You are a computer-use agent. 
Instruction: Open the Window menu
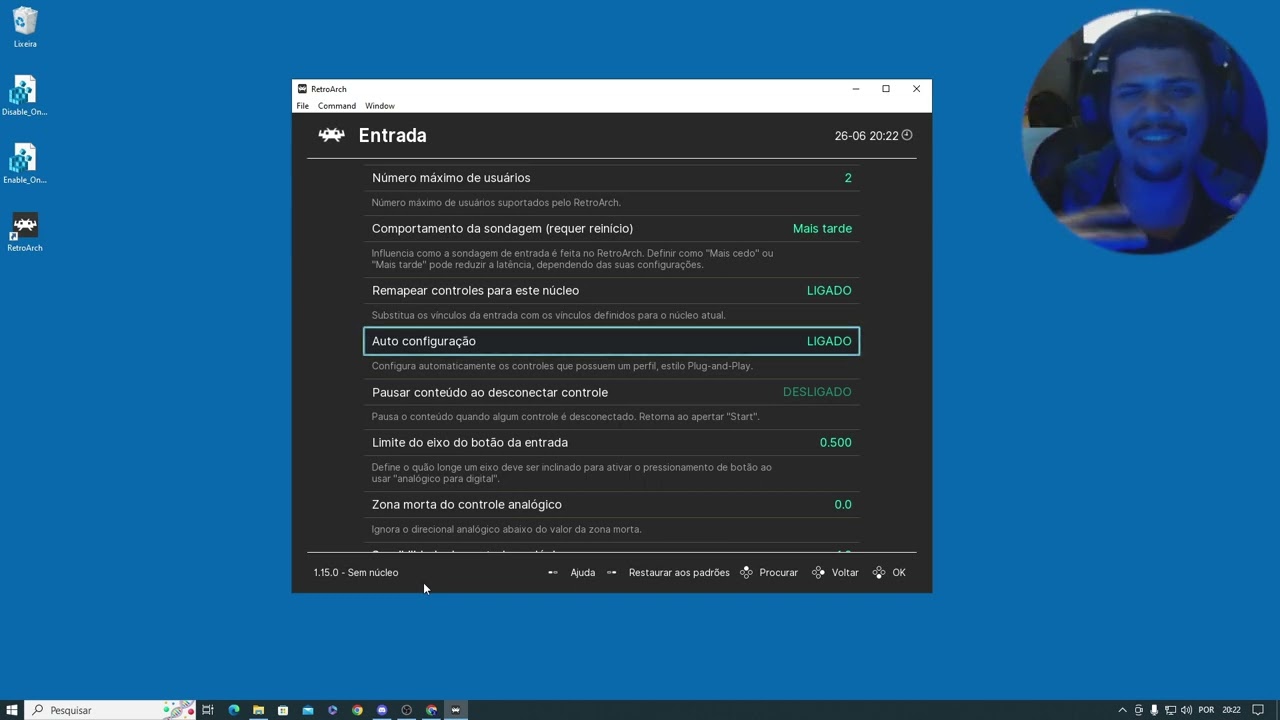click(x=380, y=106)
